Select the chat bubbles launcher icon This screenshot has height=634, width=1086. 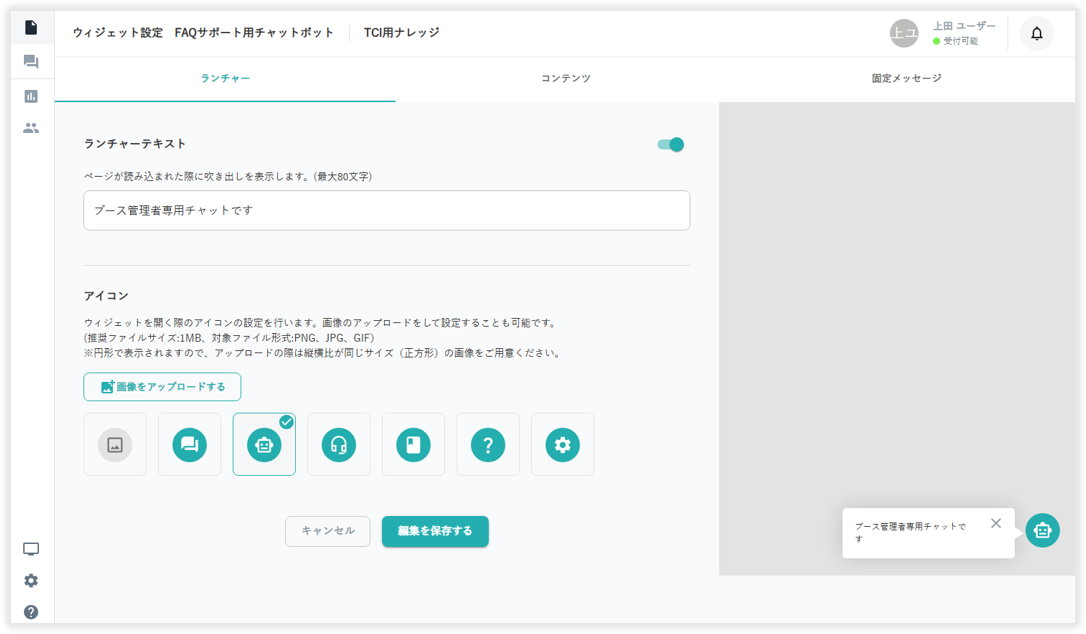pos(190,445)
